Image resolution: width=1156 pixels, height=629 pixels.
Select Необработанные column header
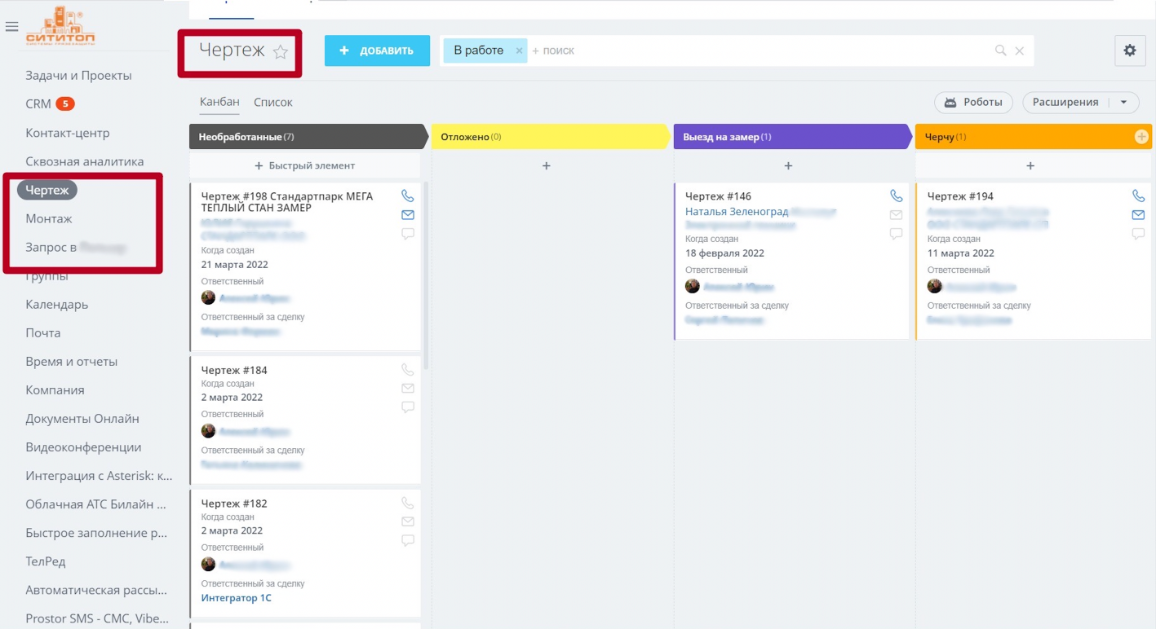pyautogui.click(x=307, y=136)
